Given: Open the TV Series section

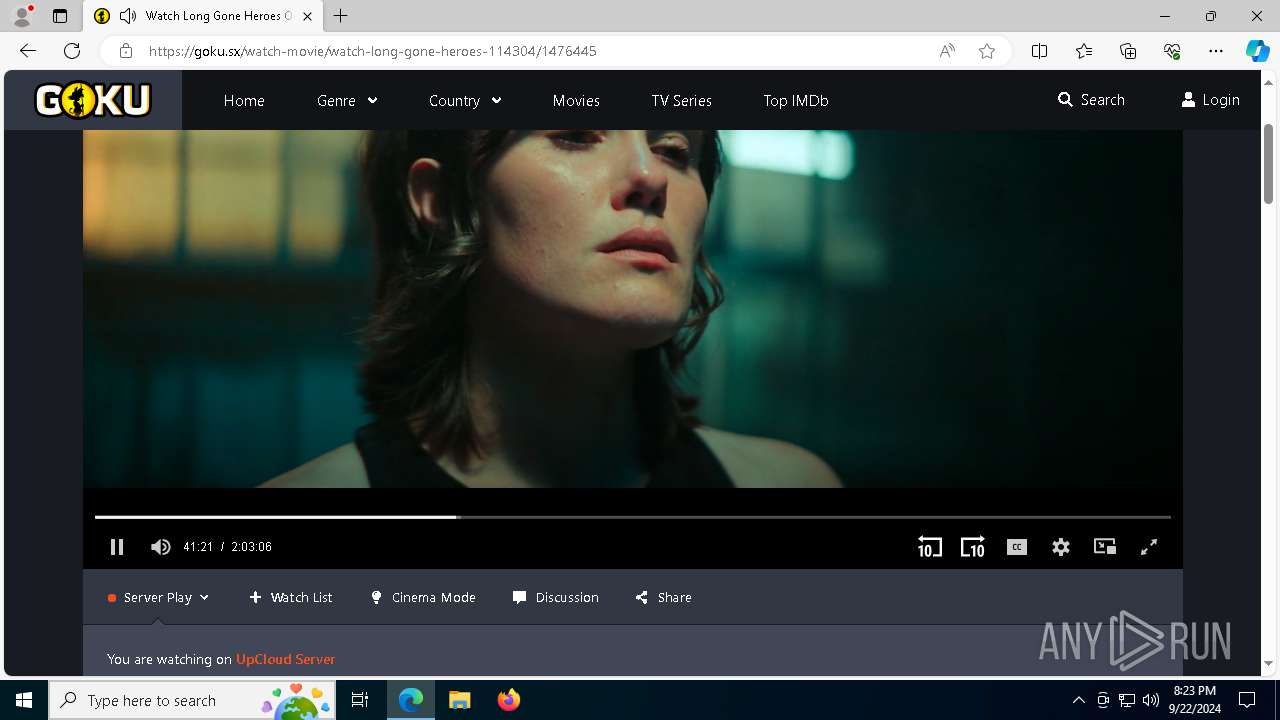Looking at the screenshot, I should point(681,100).
